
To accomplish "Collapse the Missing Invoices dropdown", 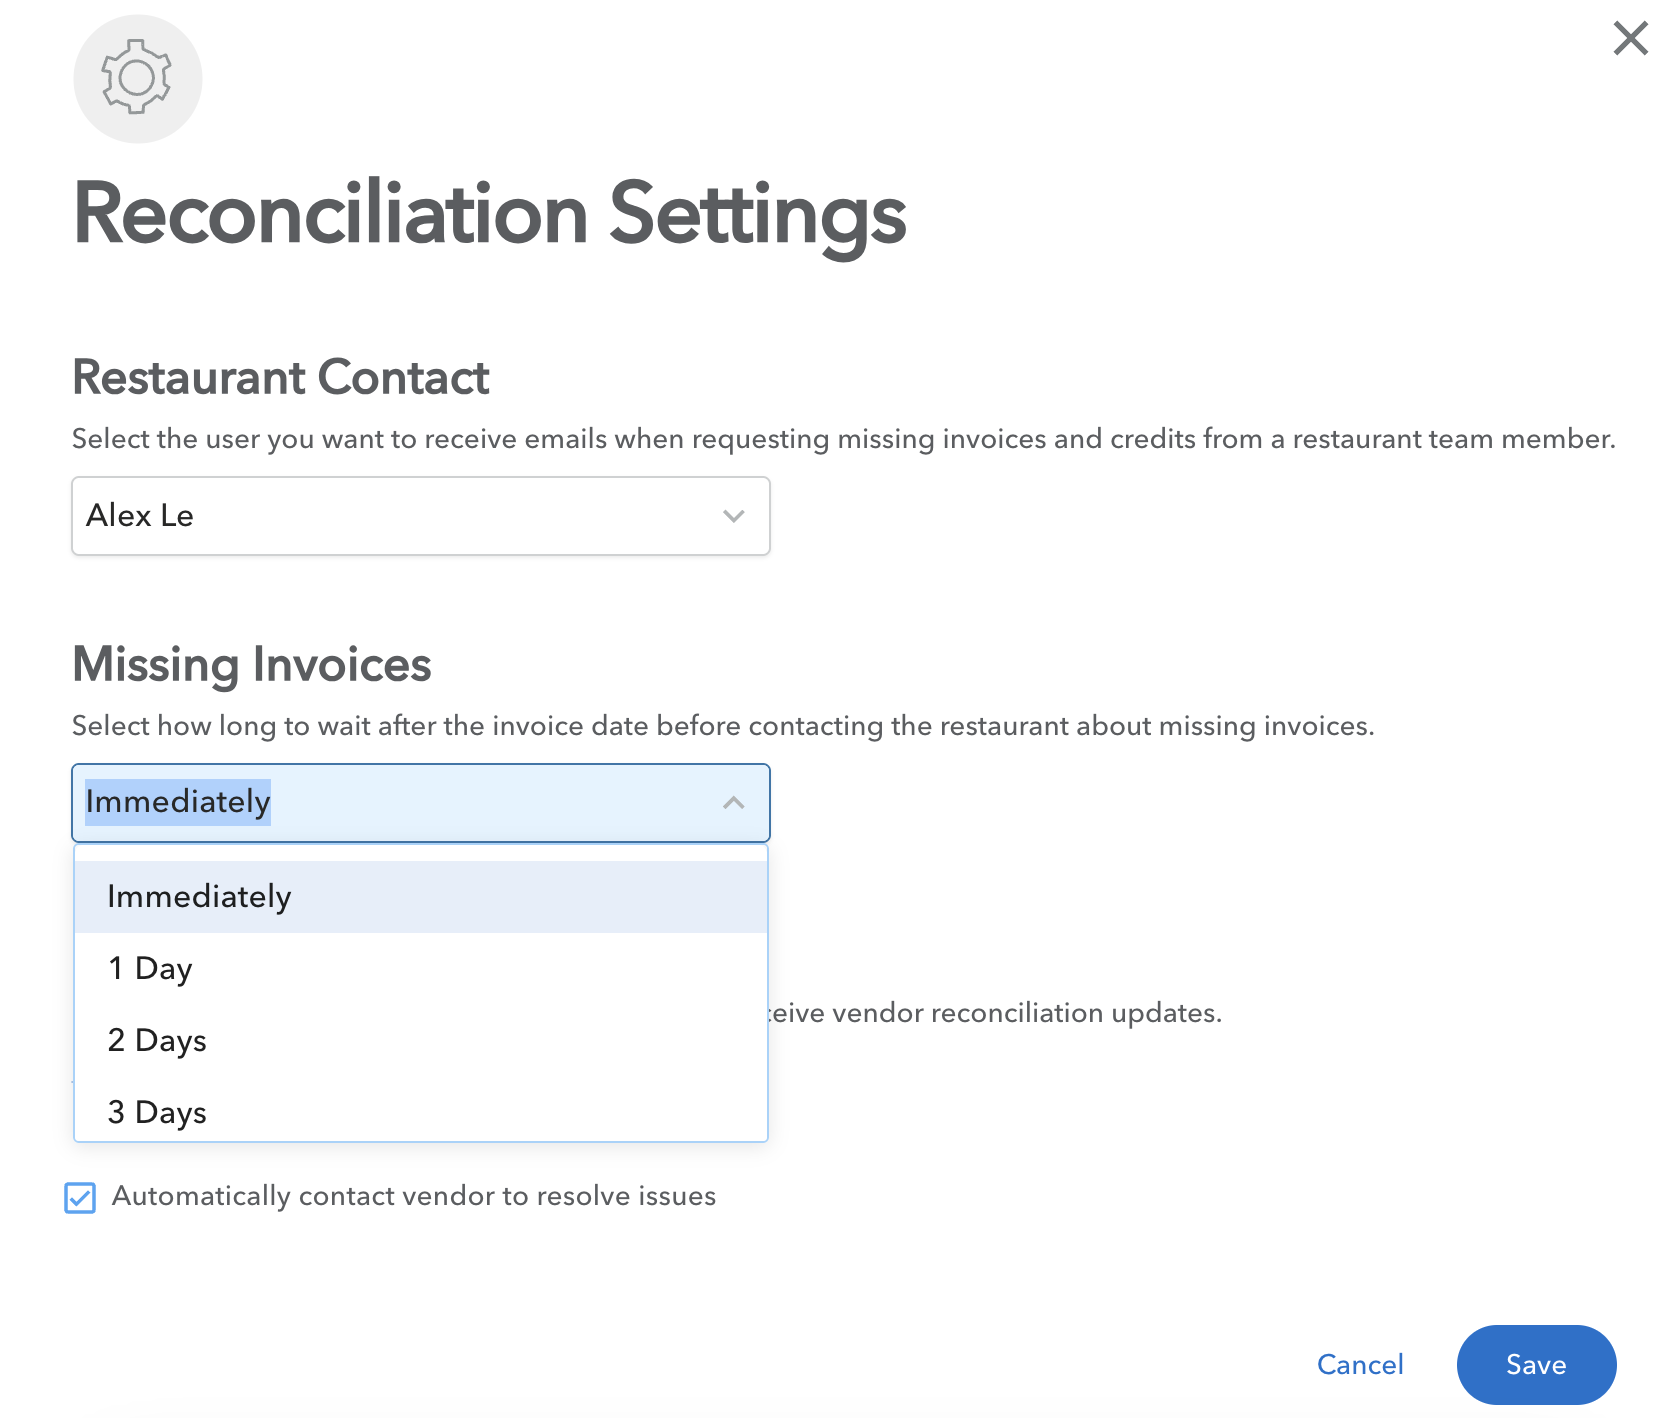I will [733, 802].
